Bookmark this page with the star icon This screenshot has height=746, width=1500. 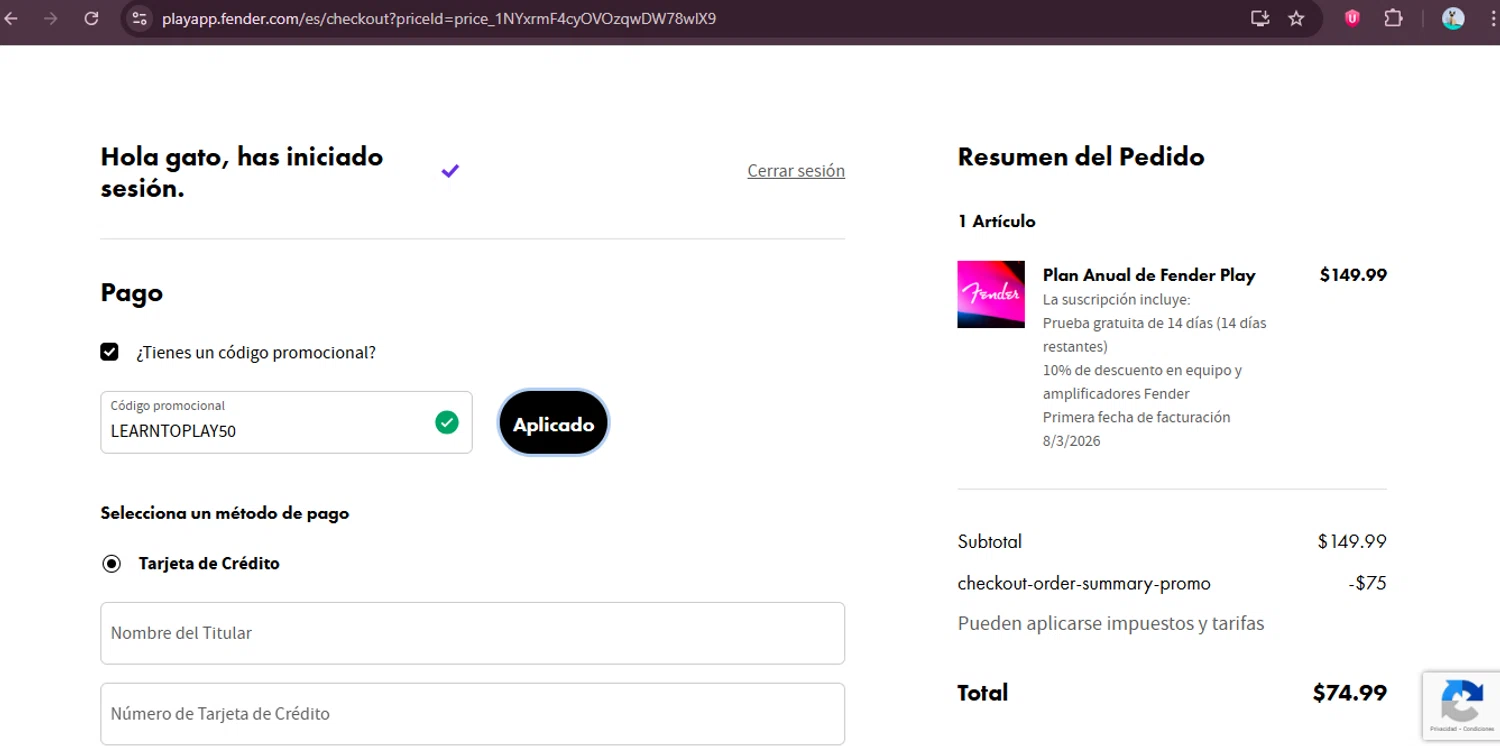coord(1296,18)
